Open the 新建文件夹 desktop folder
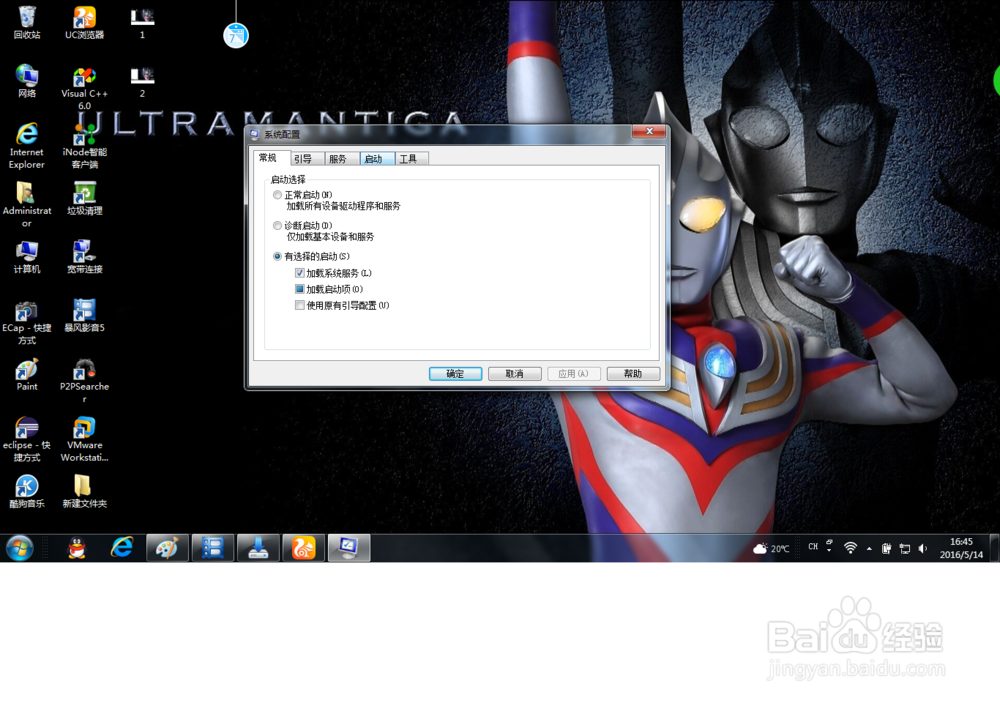The width and height of the screenshot is (1000, 703). coord(84,491)
